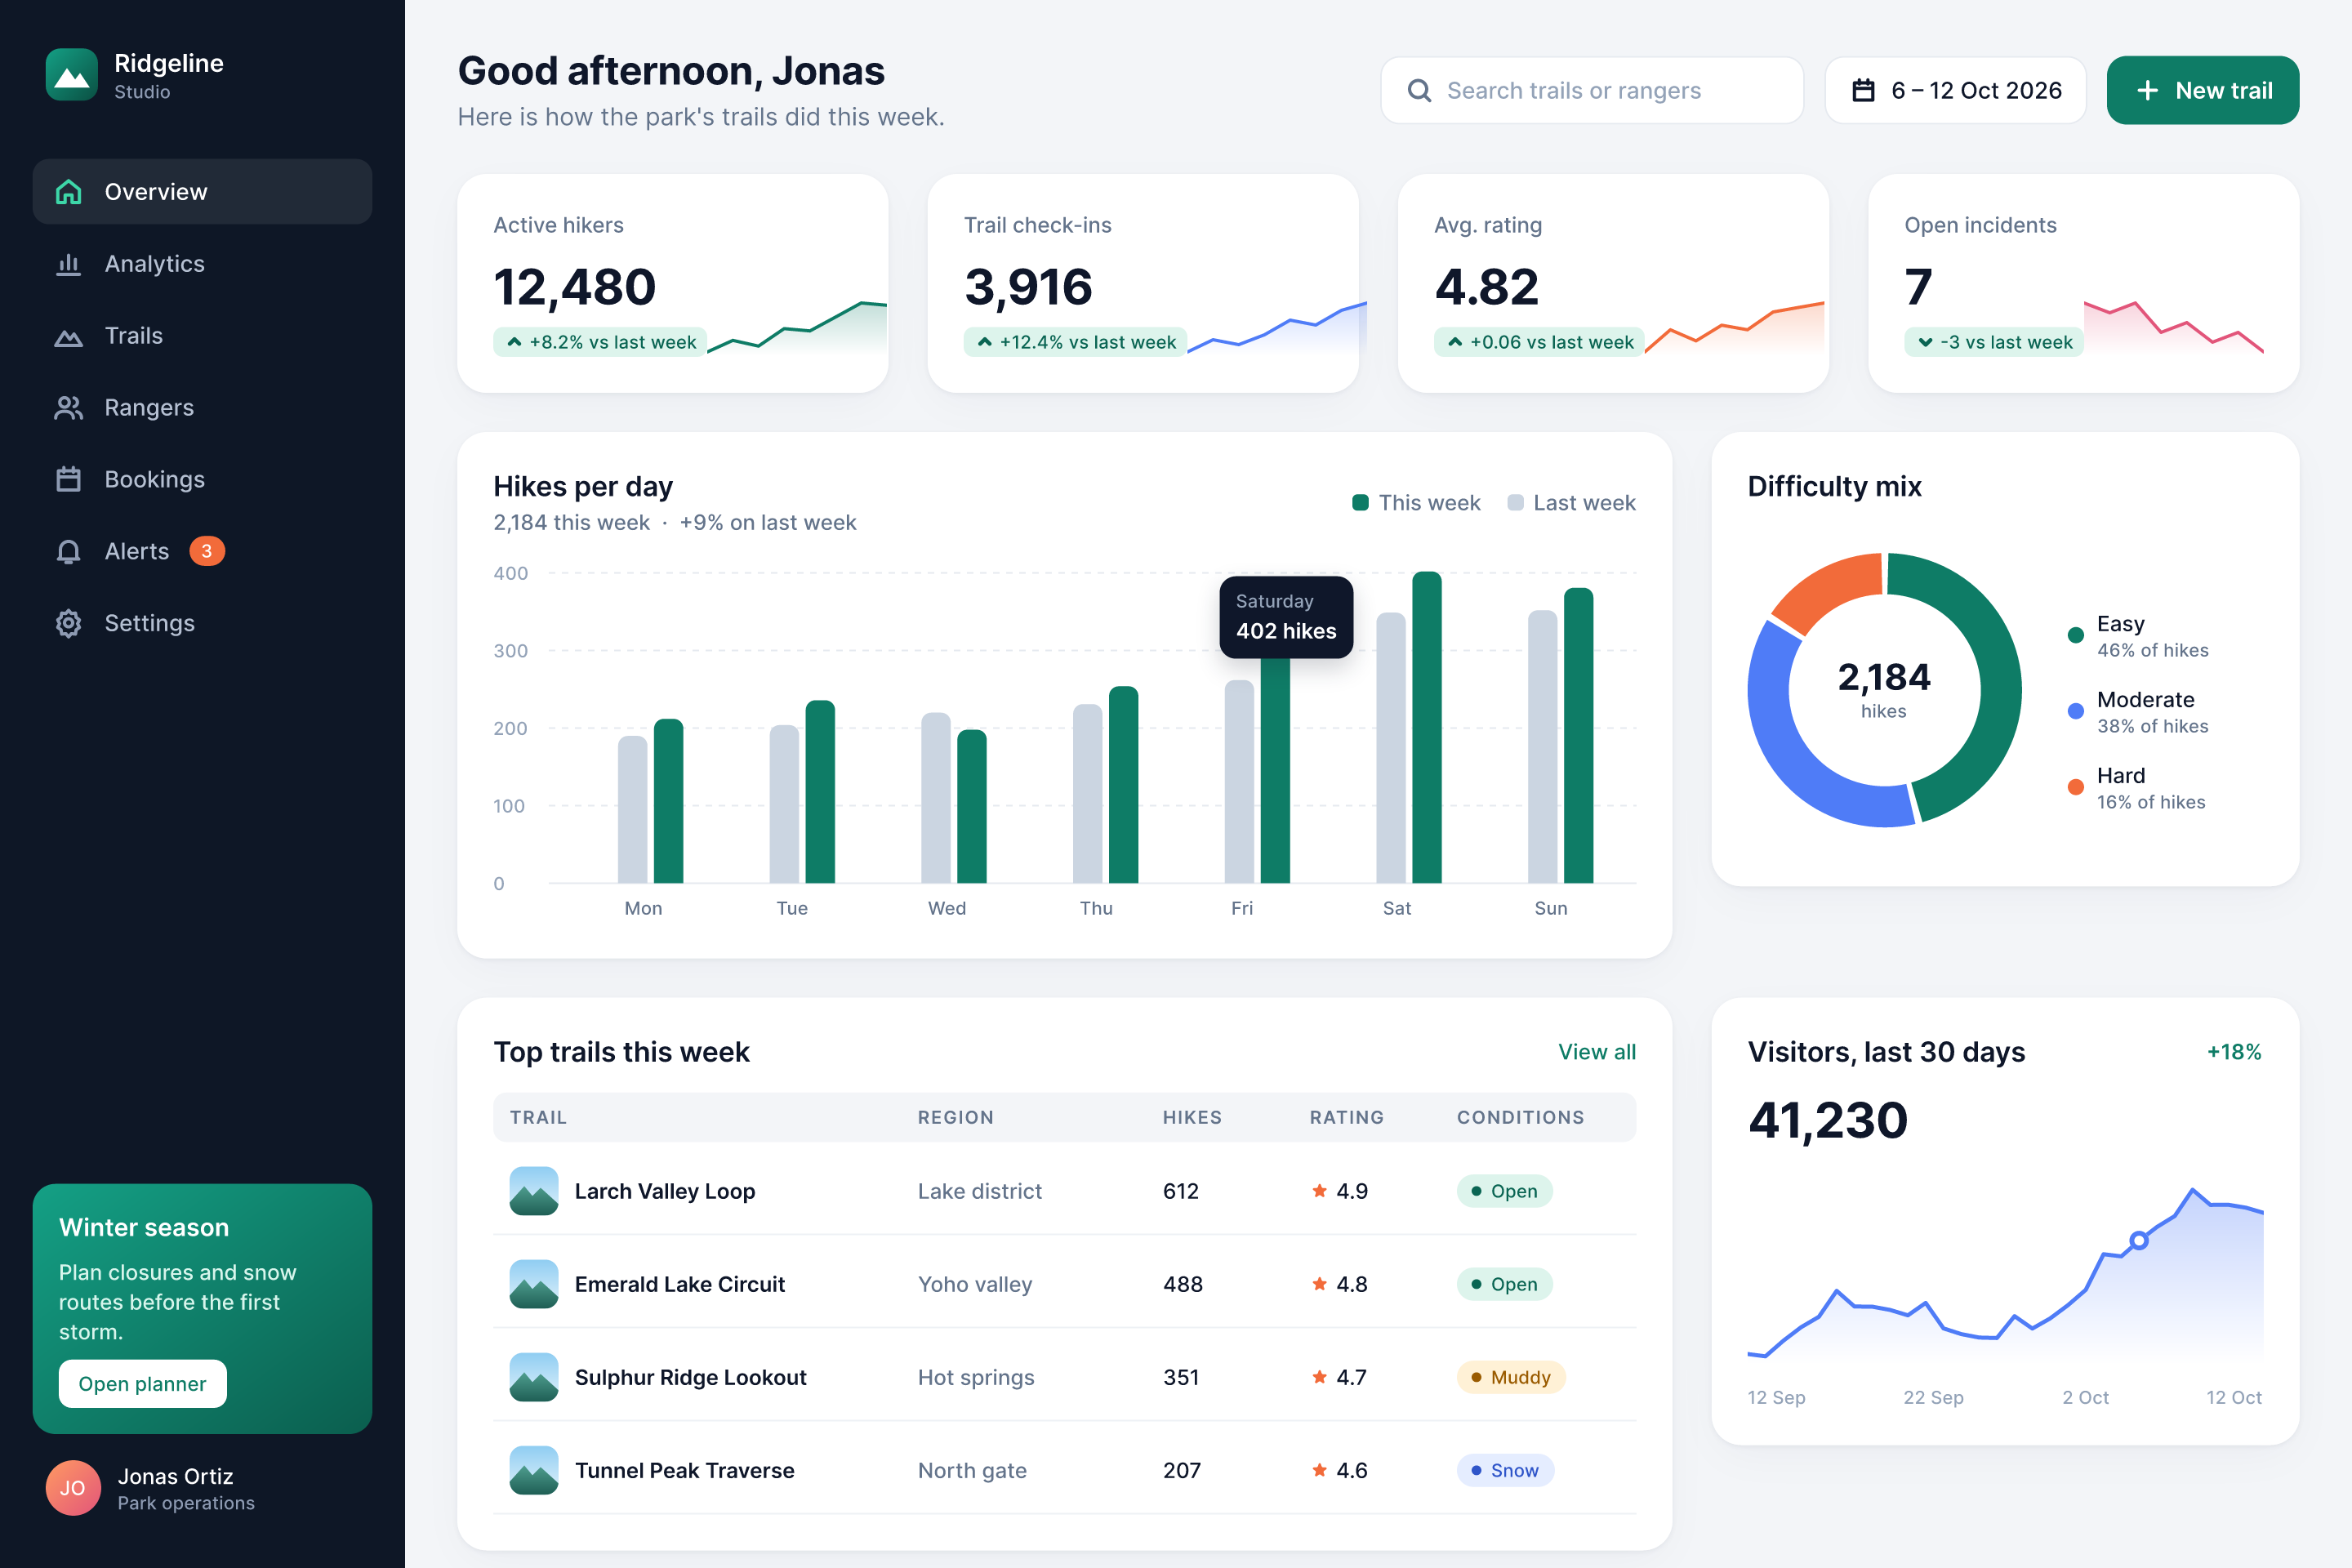The width and height of the screenshot is (2352, 1568).
Task: Click the highlighted point on Visitors chart
Action: click(2139, 1240)
